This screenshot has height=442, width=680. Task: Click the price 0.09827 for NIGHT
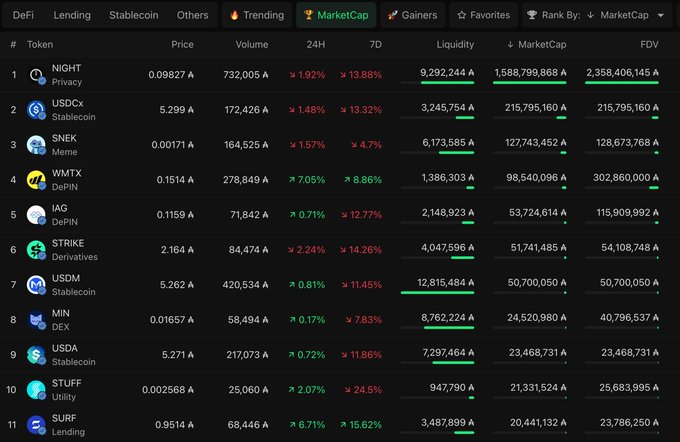click(171, 75)
